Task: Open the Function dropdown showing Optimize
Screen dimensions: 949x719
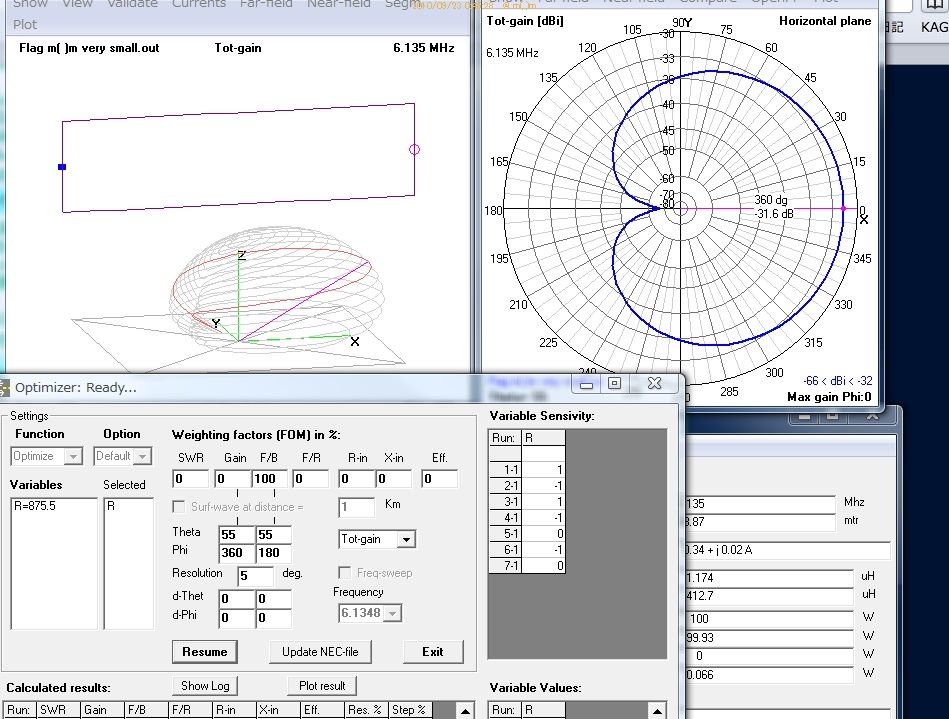Action: [47, 456]
